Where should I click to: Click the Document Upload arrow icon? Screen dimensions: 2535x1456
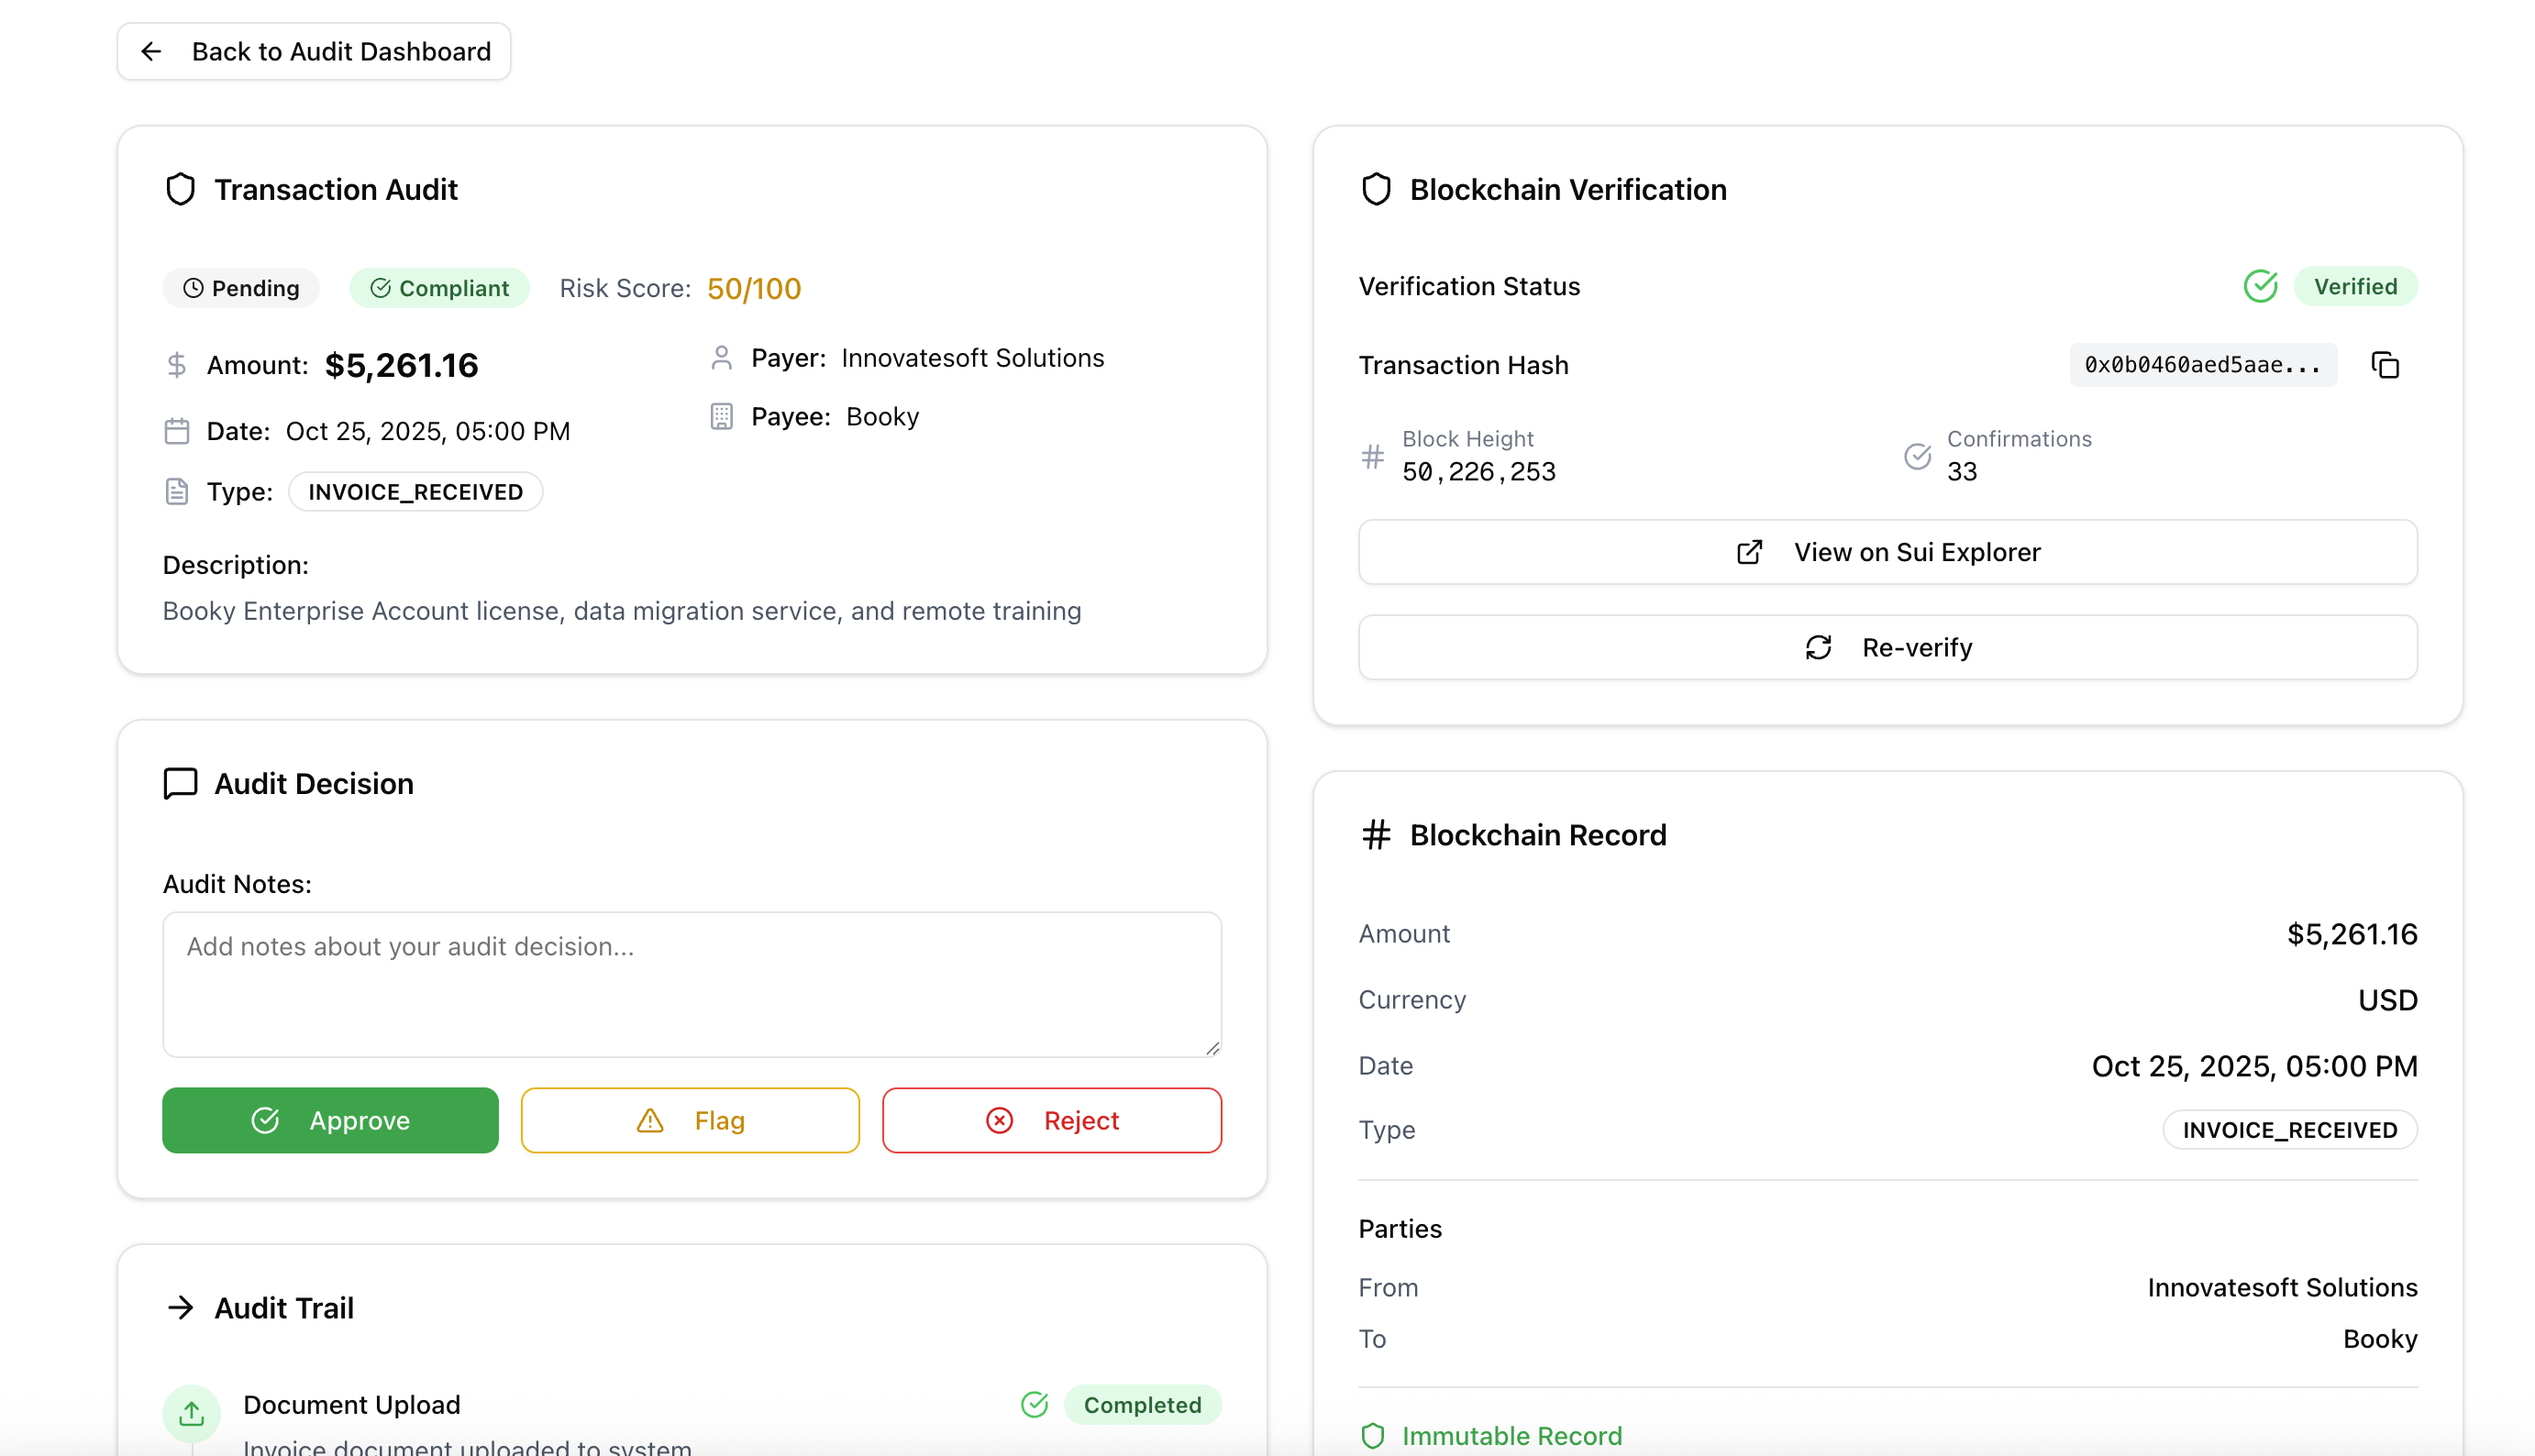(191, 1412)
